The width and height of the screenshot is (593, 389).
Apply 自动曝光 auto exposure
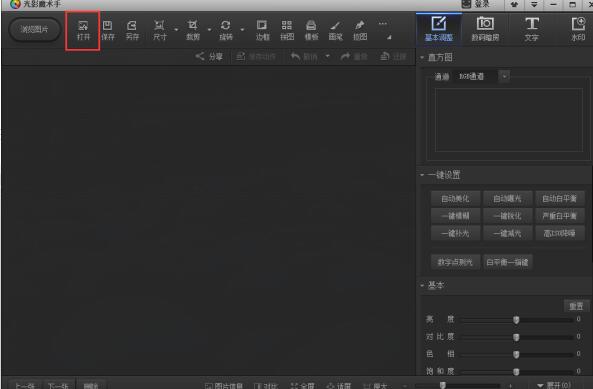pyautogui.click(x=508, y=198)
